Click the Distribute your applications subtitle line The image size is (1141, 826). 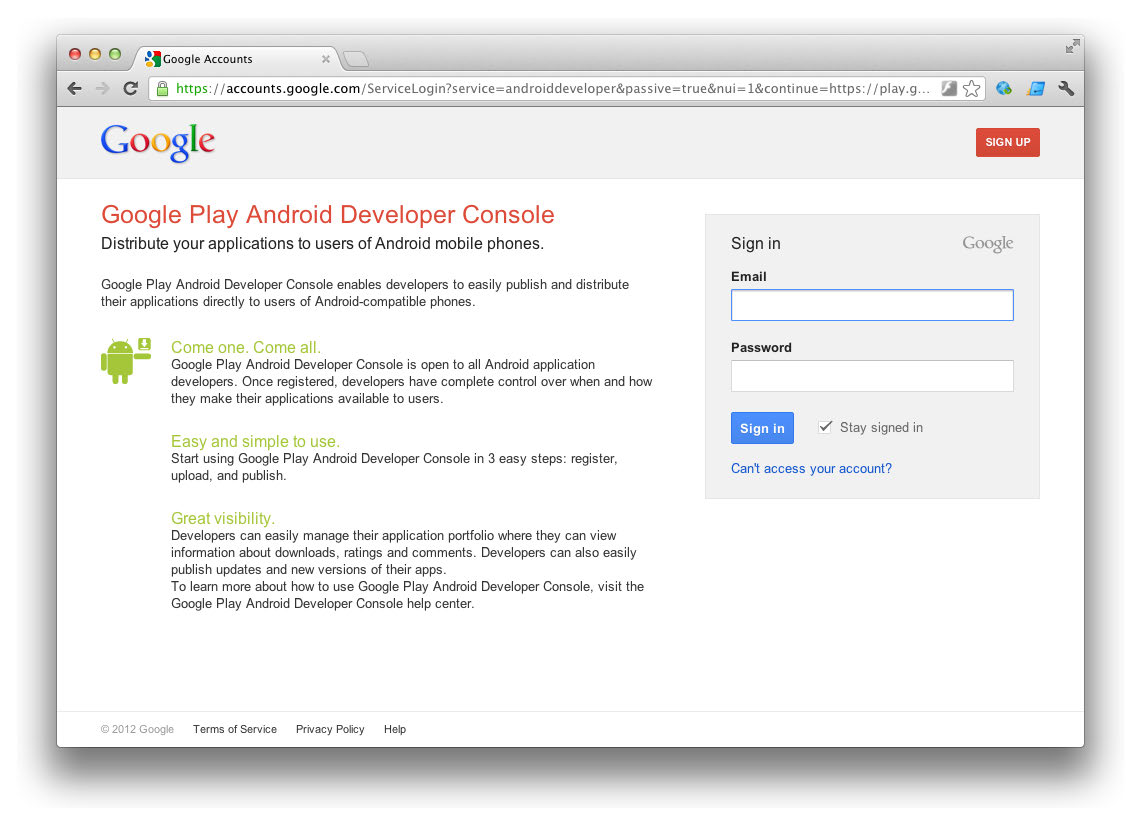pyautogui.click(x=322, y=244)
